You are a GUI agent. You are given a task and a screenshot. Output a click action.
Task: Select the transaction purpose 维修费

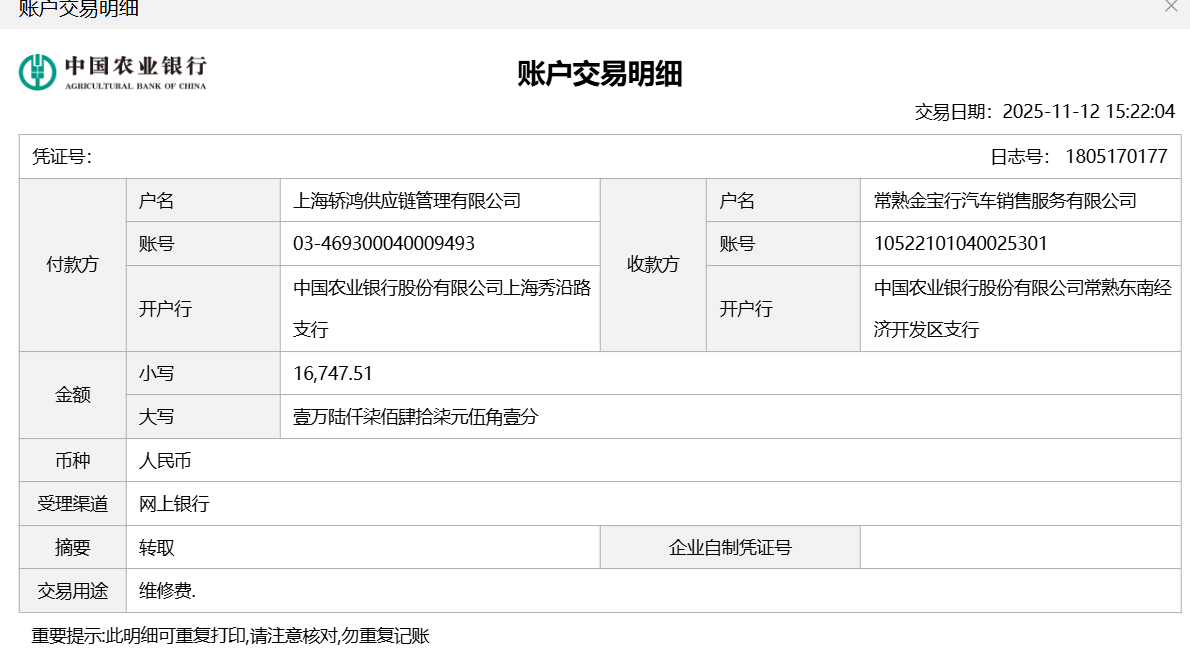167,591
